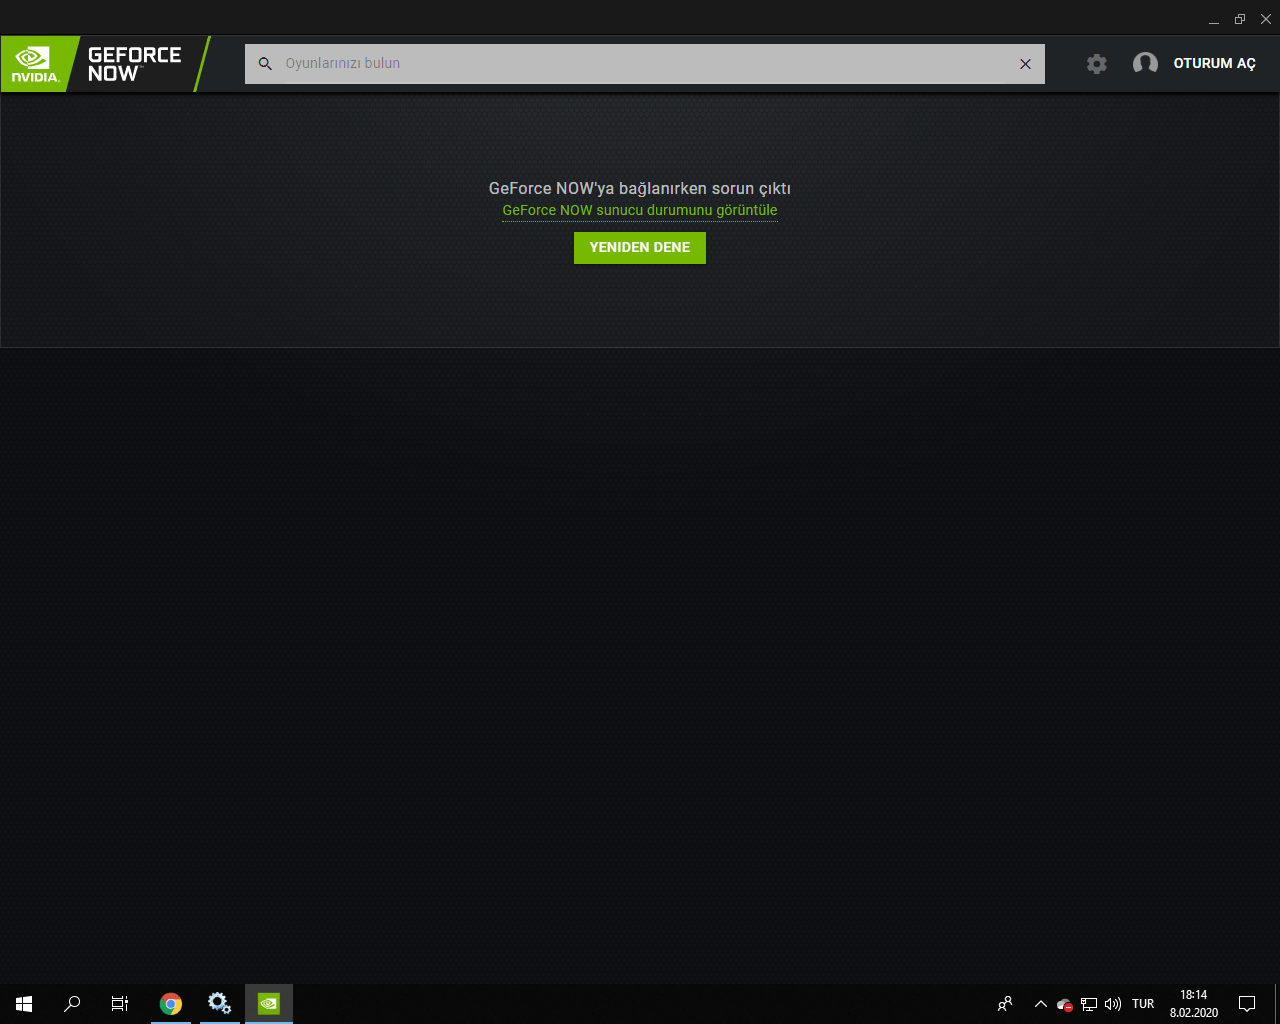Launch Google Chrome from the taskbar
The height and width of the screenshot is (1024, 1280).
point(170,1003)
